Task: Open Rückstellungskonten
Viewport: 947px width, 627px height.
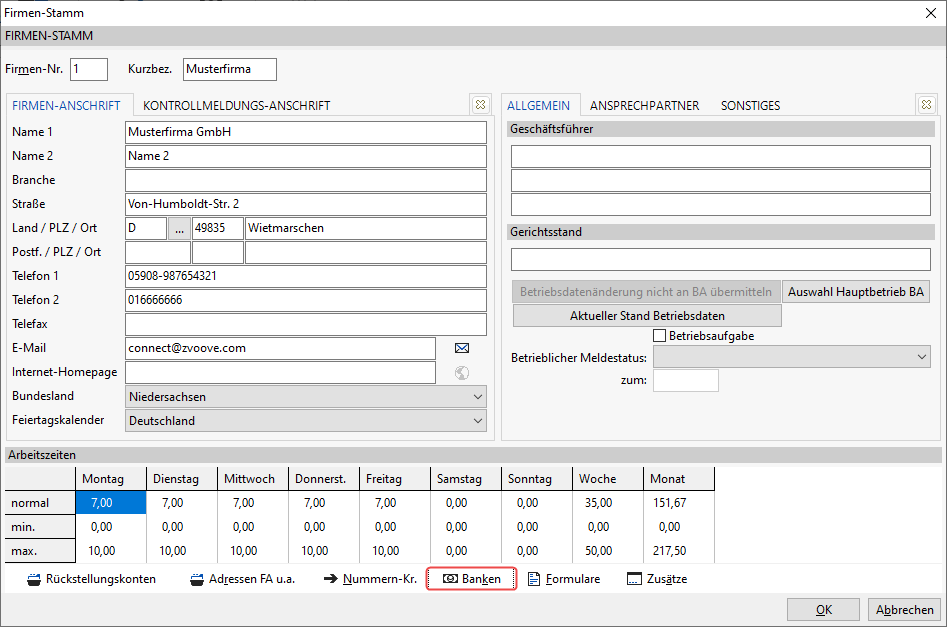Action: click(90, 579)
